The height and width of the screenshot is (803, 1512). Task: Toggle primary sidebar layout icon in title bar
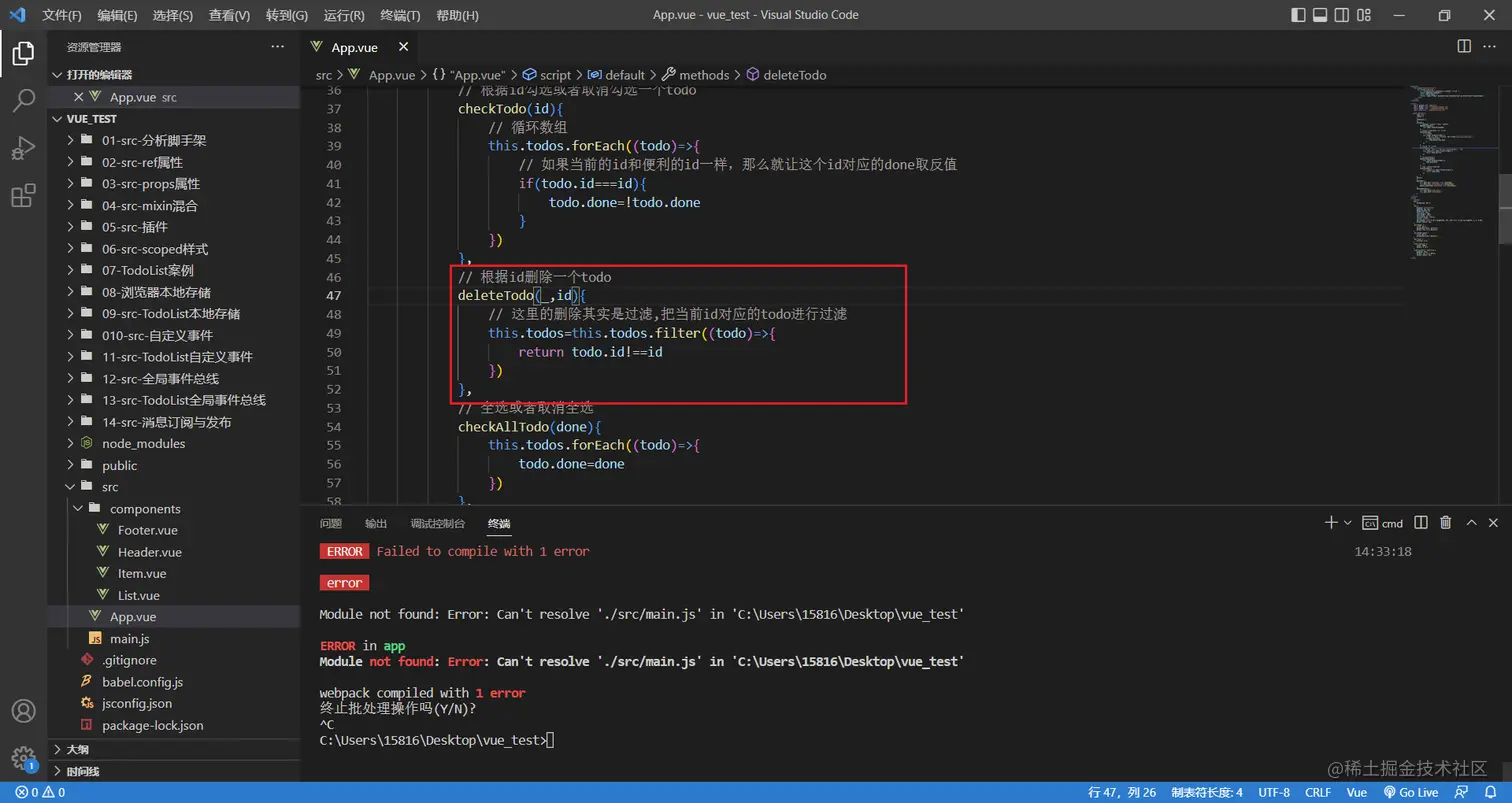1299,15
